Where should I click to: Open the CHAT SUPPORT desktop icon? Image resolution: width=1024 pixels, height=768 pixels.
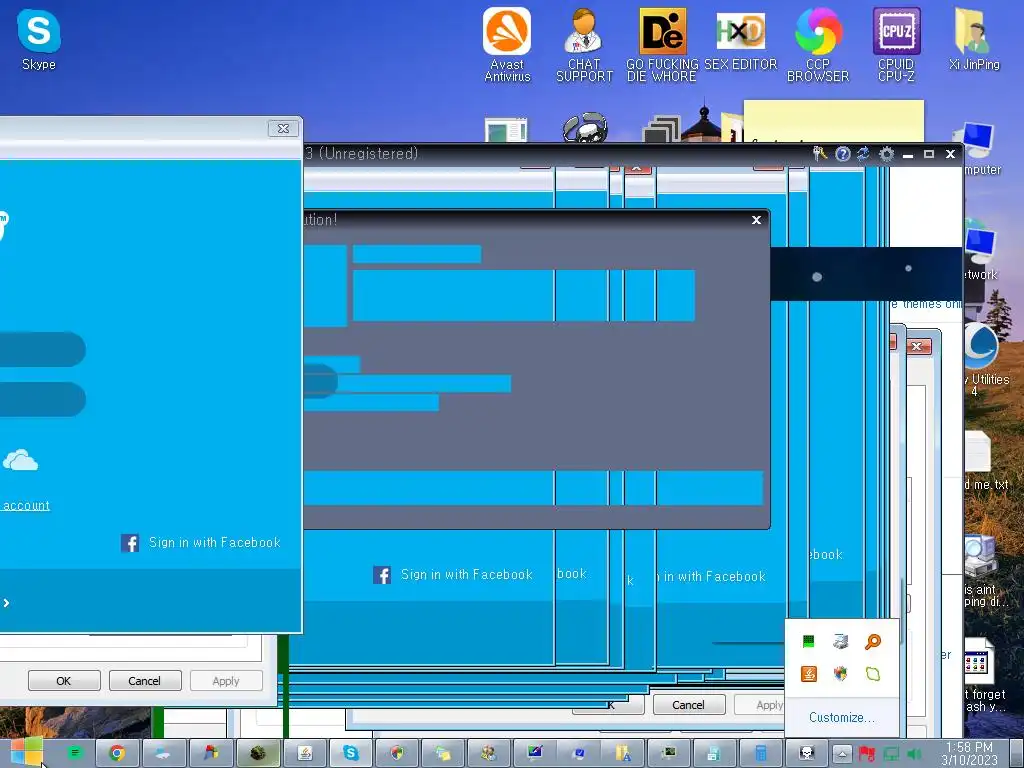point(584,44)
